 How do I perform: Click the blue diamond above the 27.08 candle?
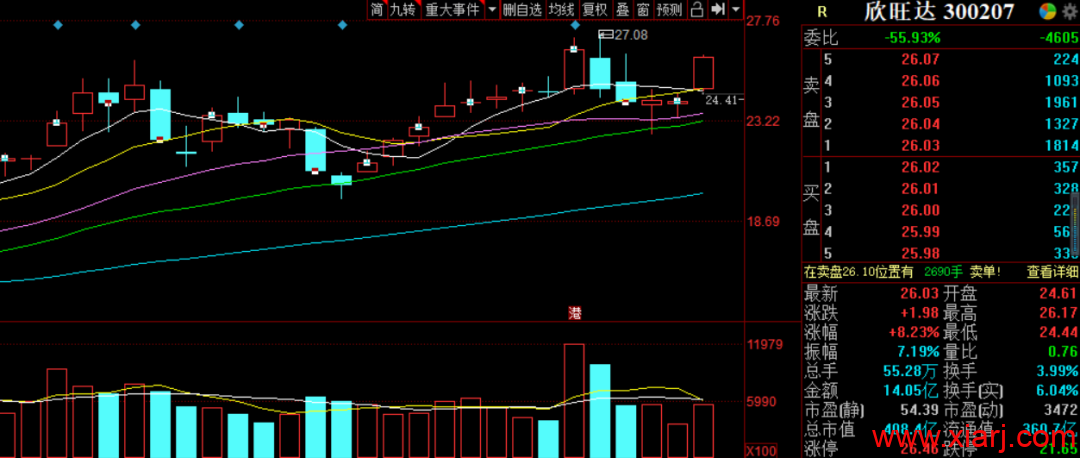tap(575, 25)
